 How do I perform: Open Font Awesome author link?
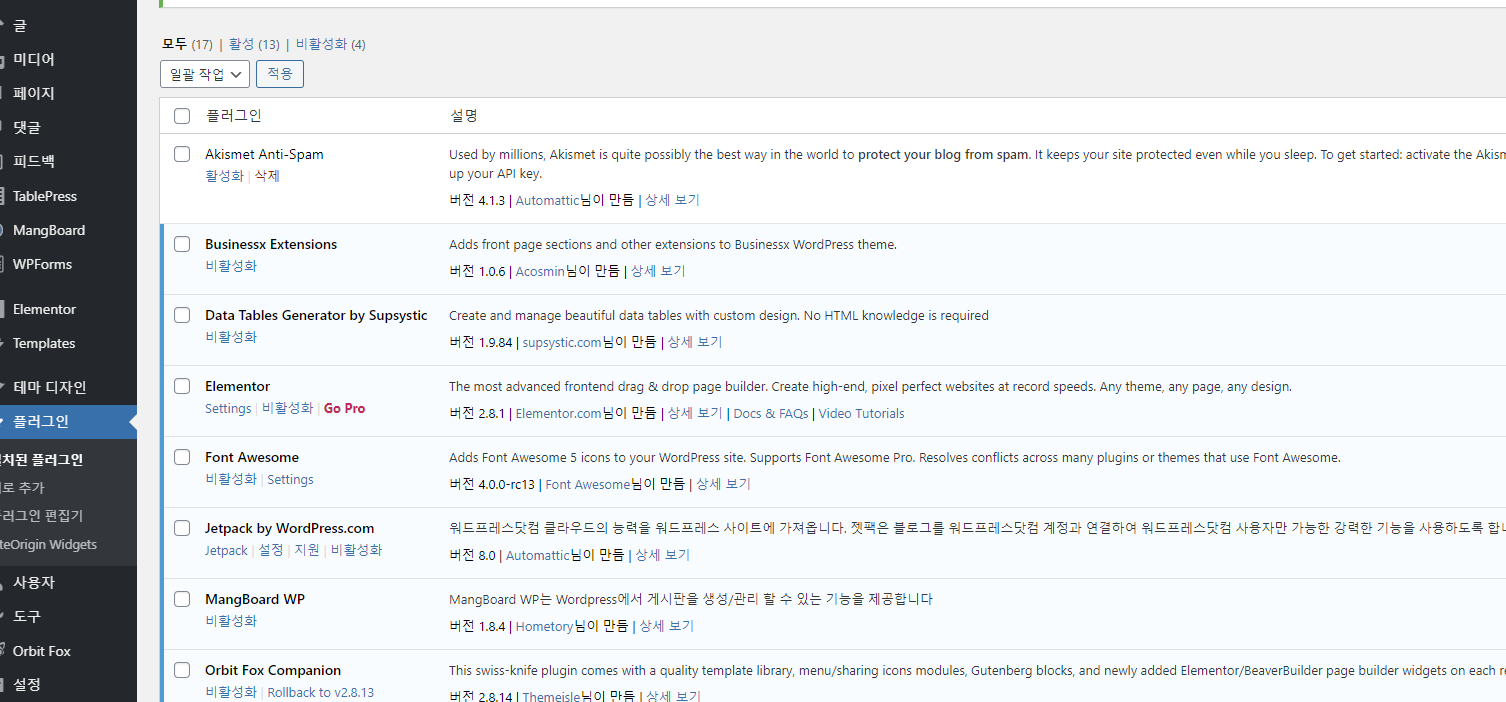tap(588, 484)
